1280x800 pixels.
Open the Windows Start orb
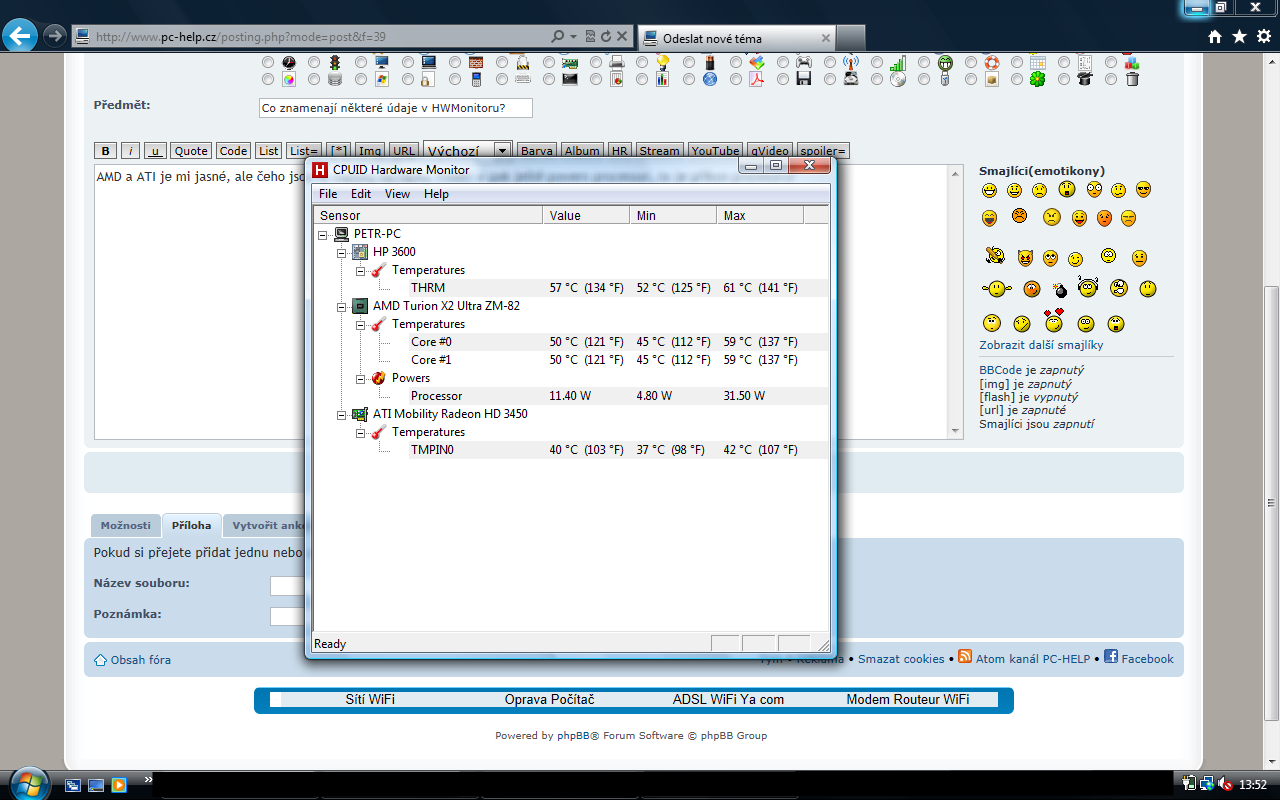28,782
